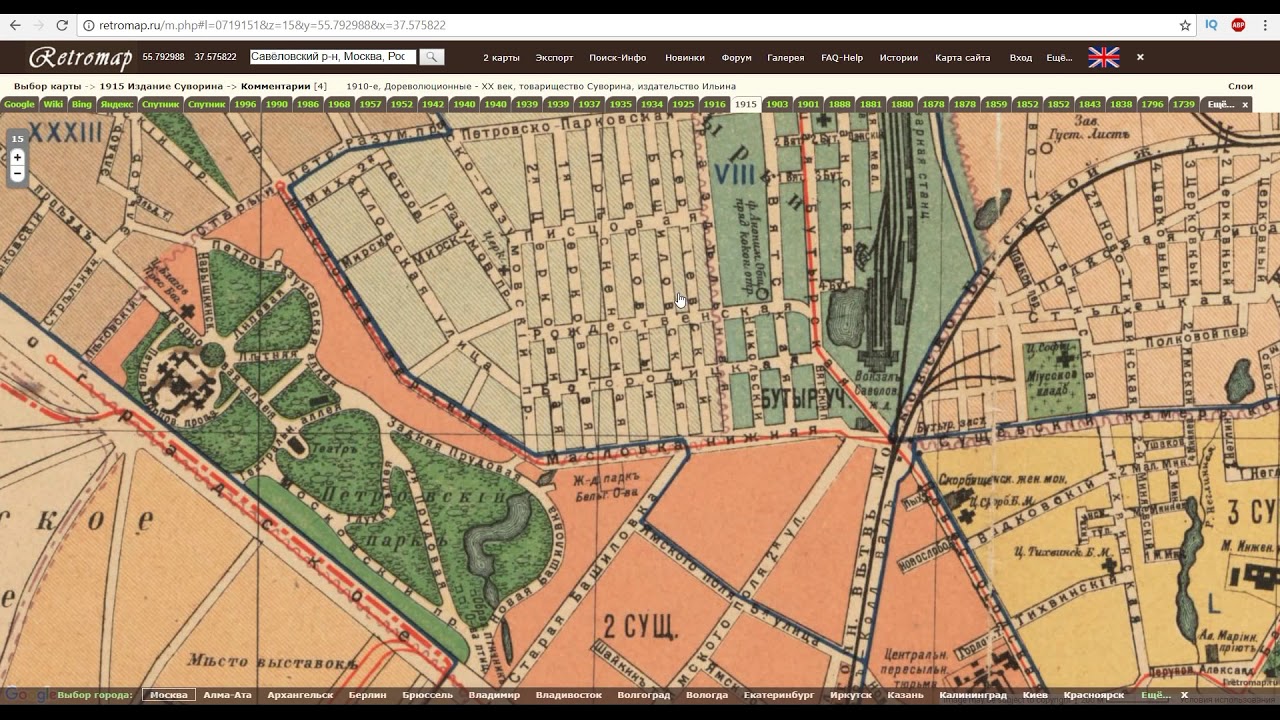The image size is (1280, 720).
Task: Bookmark page with the star icon
Action: (1185, 25)
